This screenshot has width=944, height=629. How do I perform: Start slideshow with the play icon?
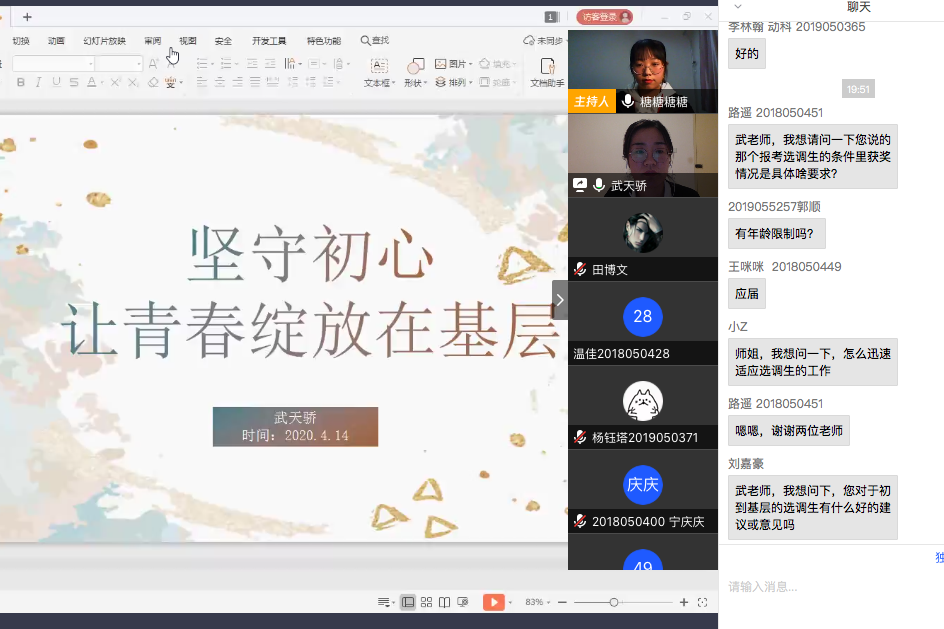tap(492, 601)
